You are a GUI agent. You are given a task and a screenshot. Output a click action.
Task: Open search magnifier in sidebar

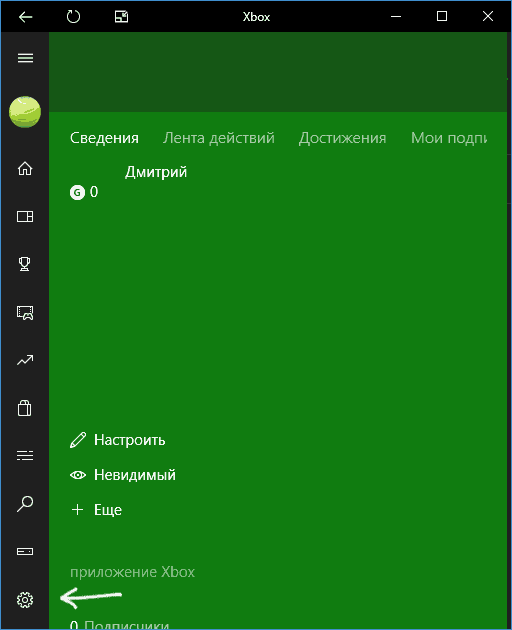(25, 503)
